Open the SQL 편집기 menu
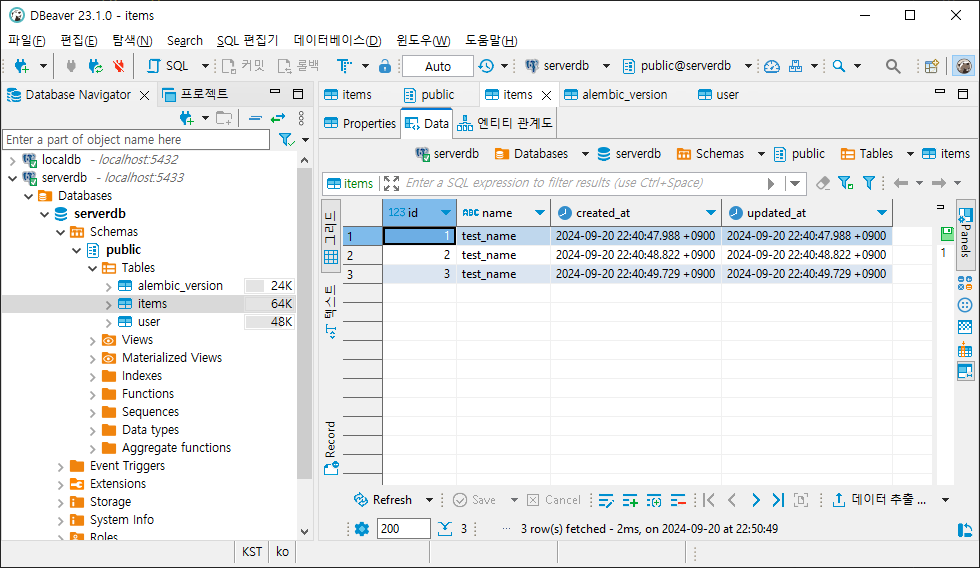Viewport: 980px width, 568px height. click(248, 41)
